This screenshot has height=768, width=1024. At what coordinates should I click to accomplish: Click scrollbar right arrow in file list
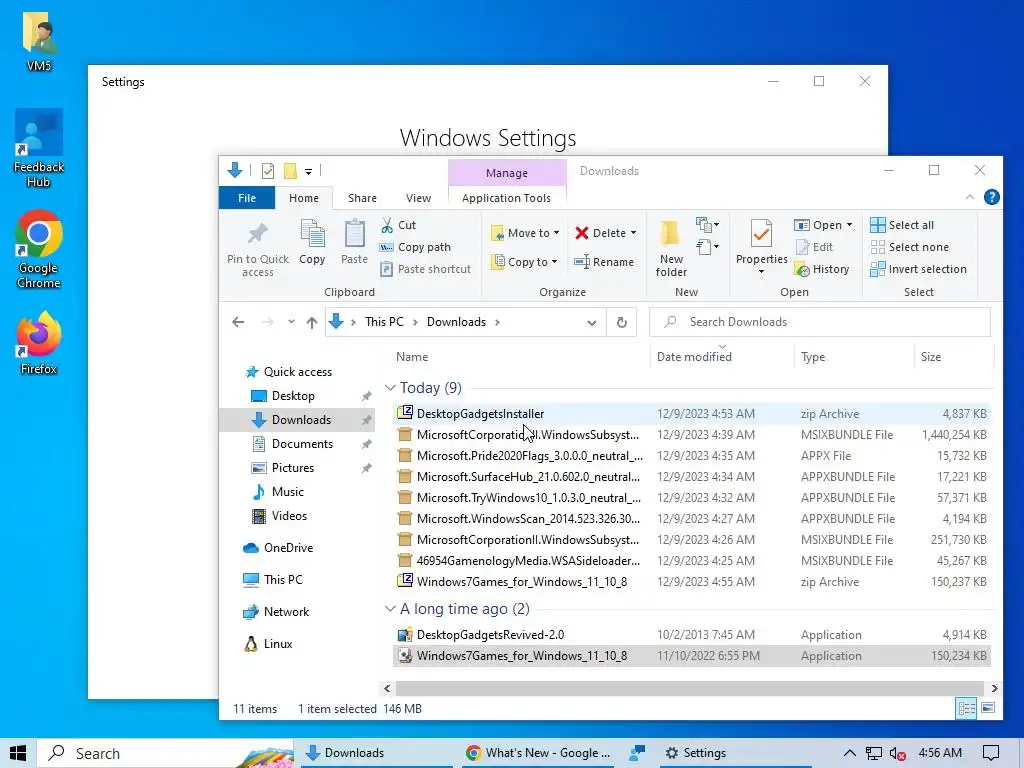tap(994, 688)
